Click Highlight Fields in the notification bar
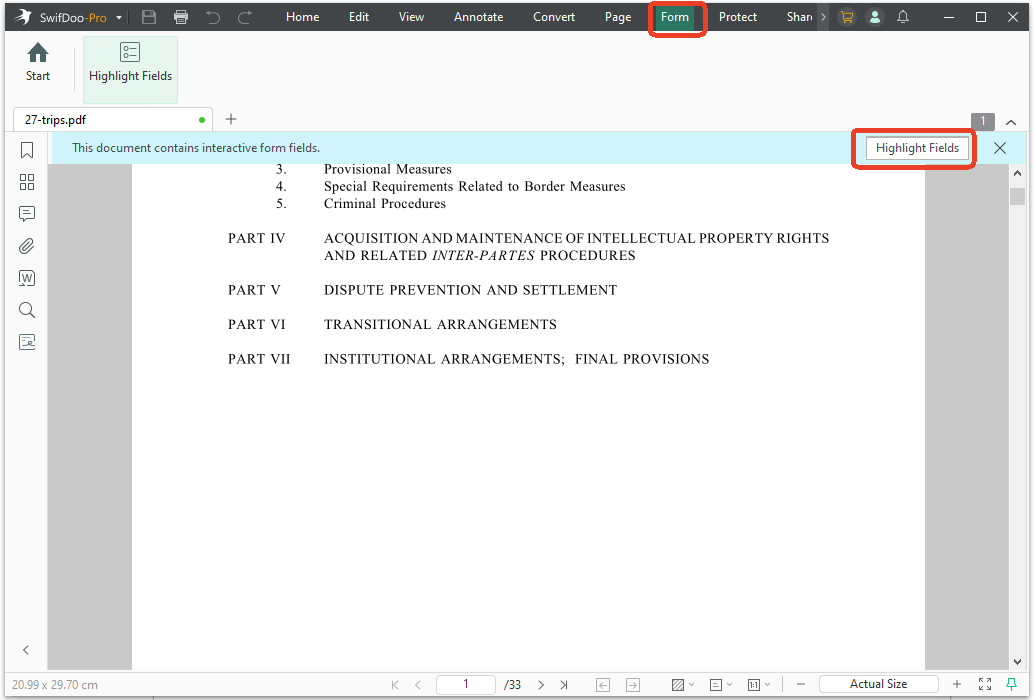 [917, 148]
